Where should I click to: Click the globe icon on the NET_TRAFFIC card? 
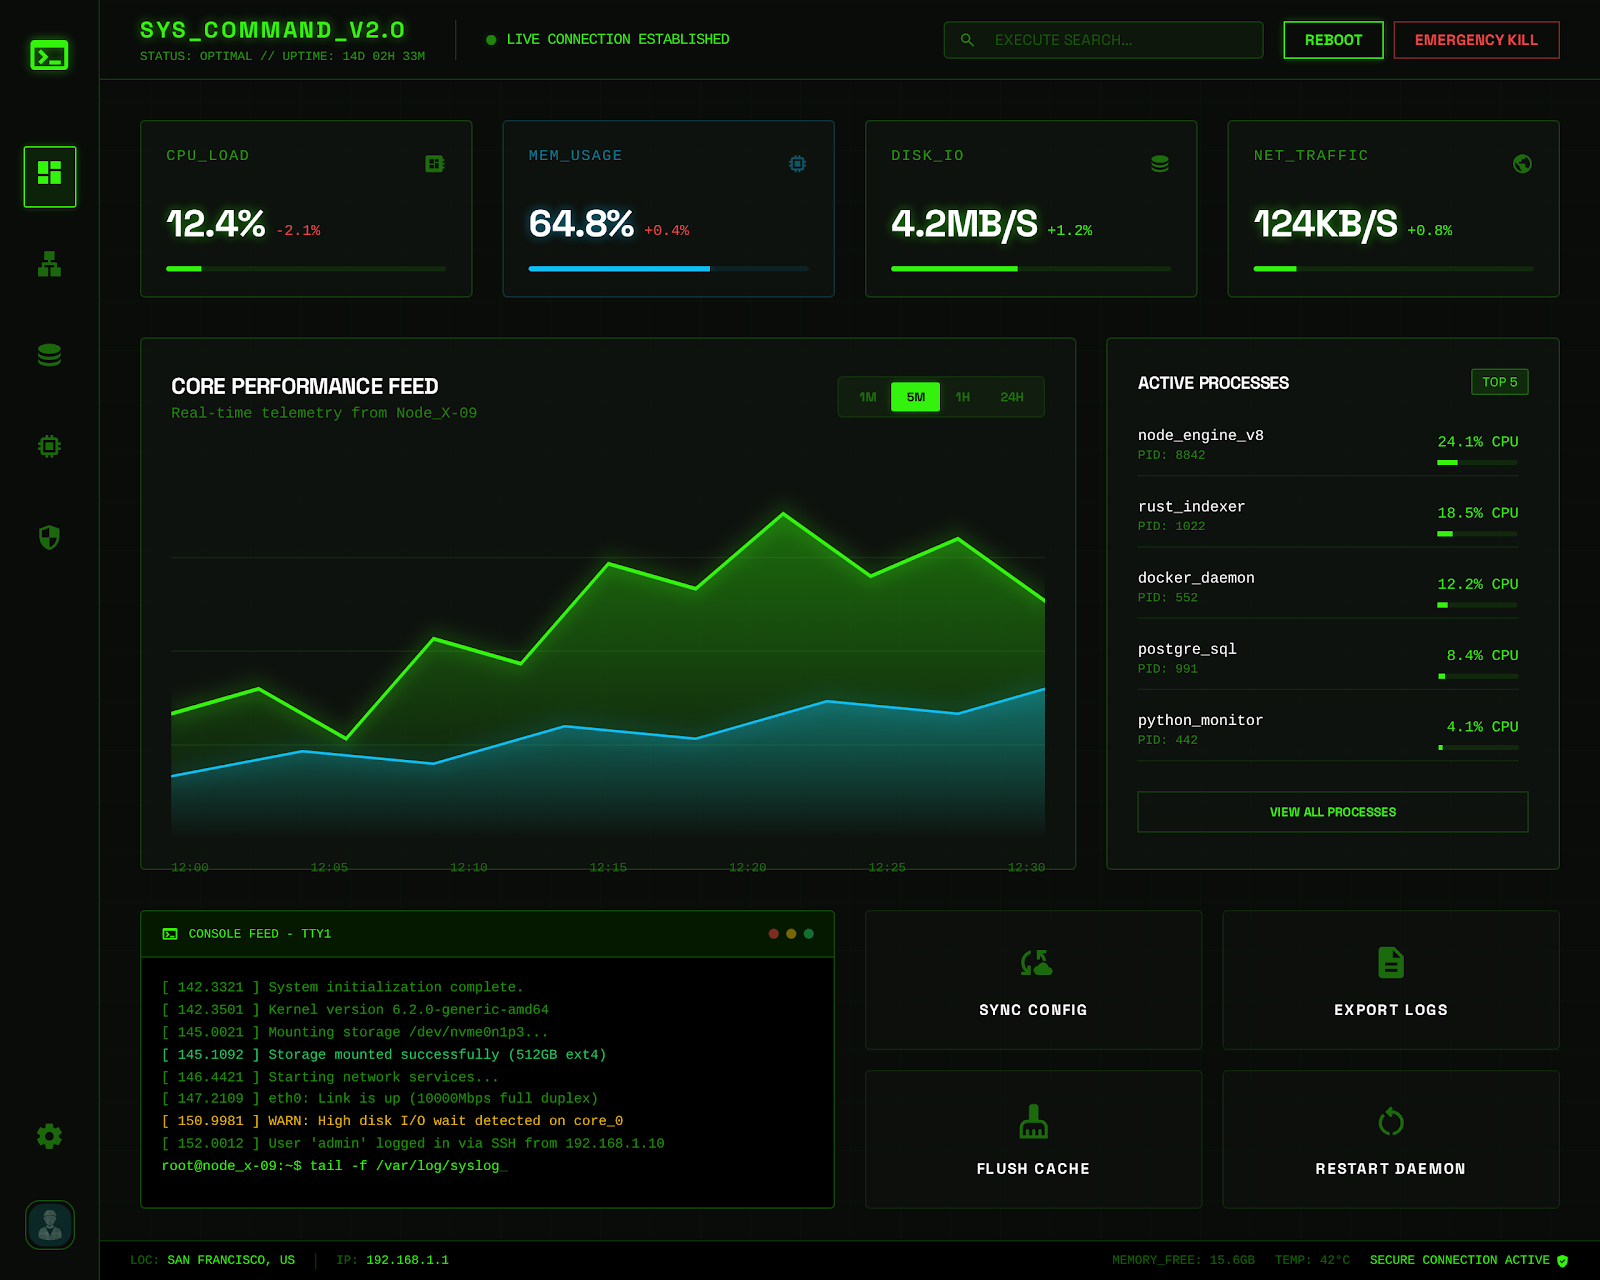coord(1522,164)
